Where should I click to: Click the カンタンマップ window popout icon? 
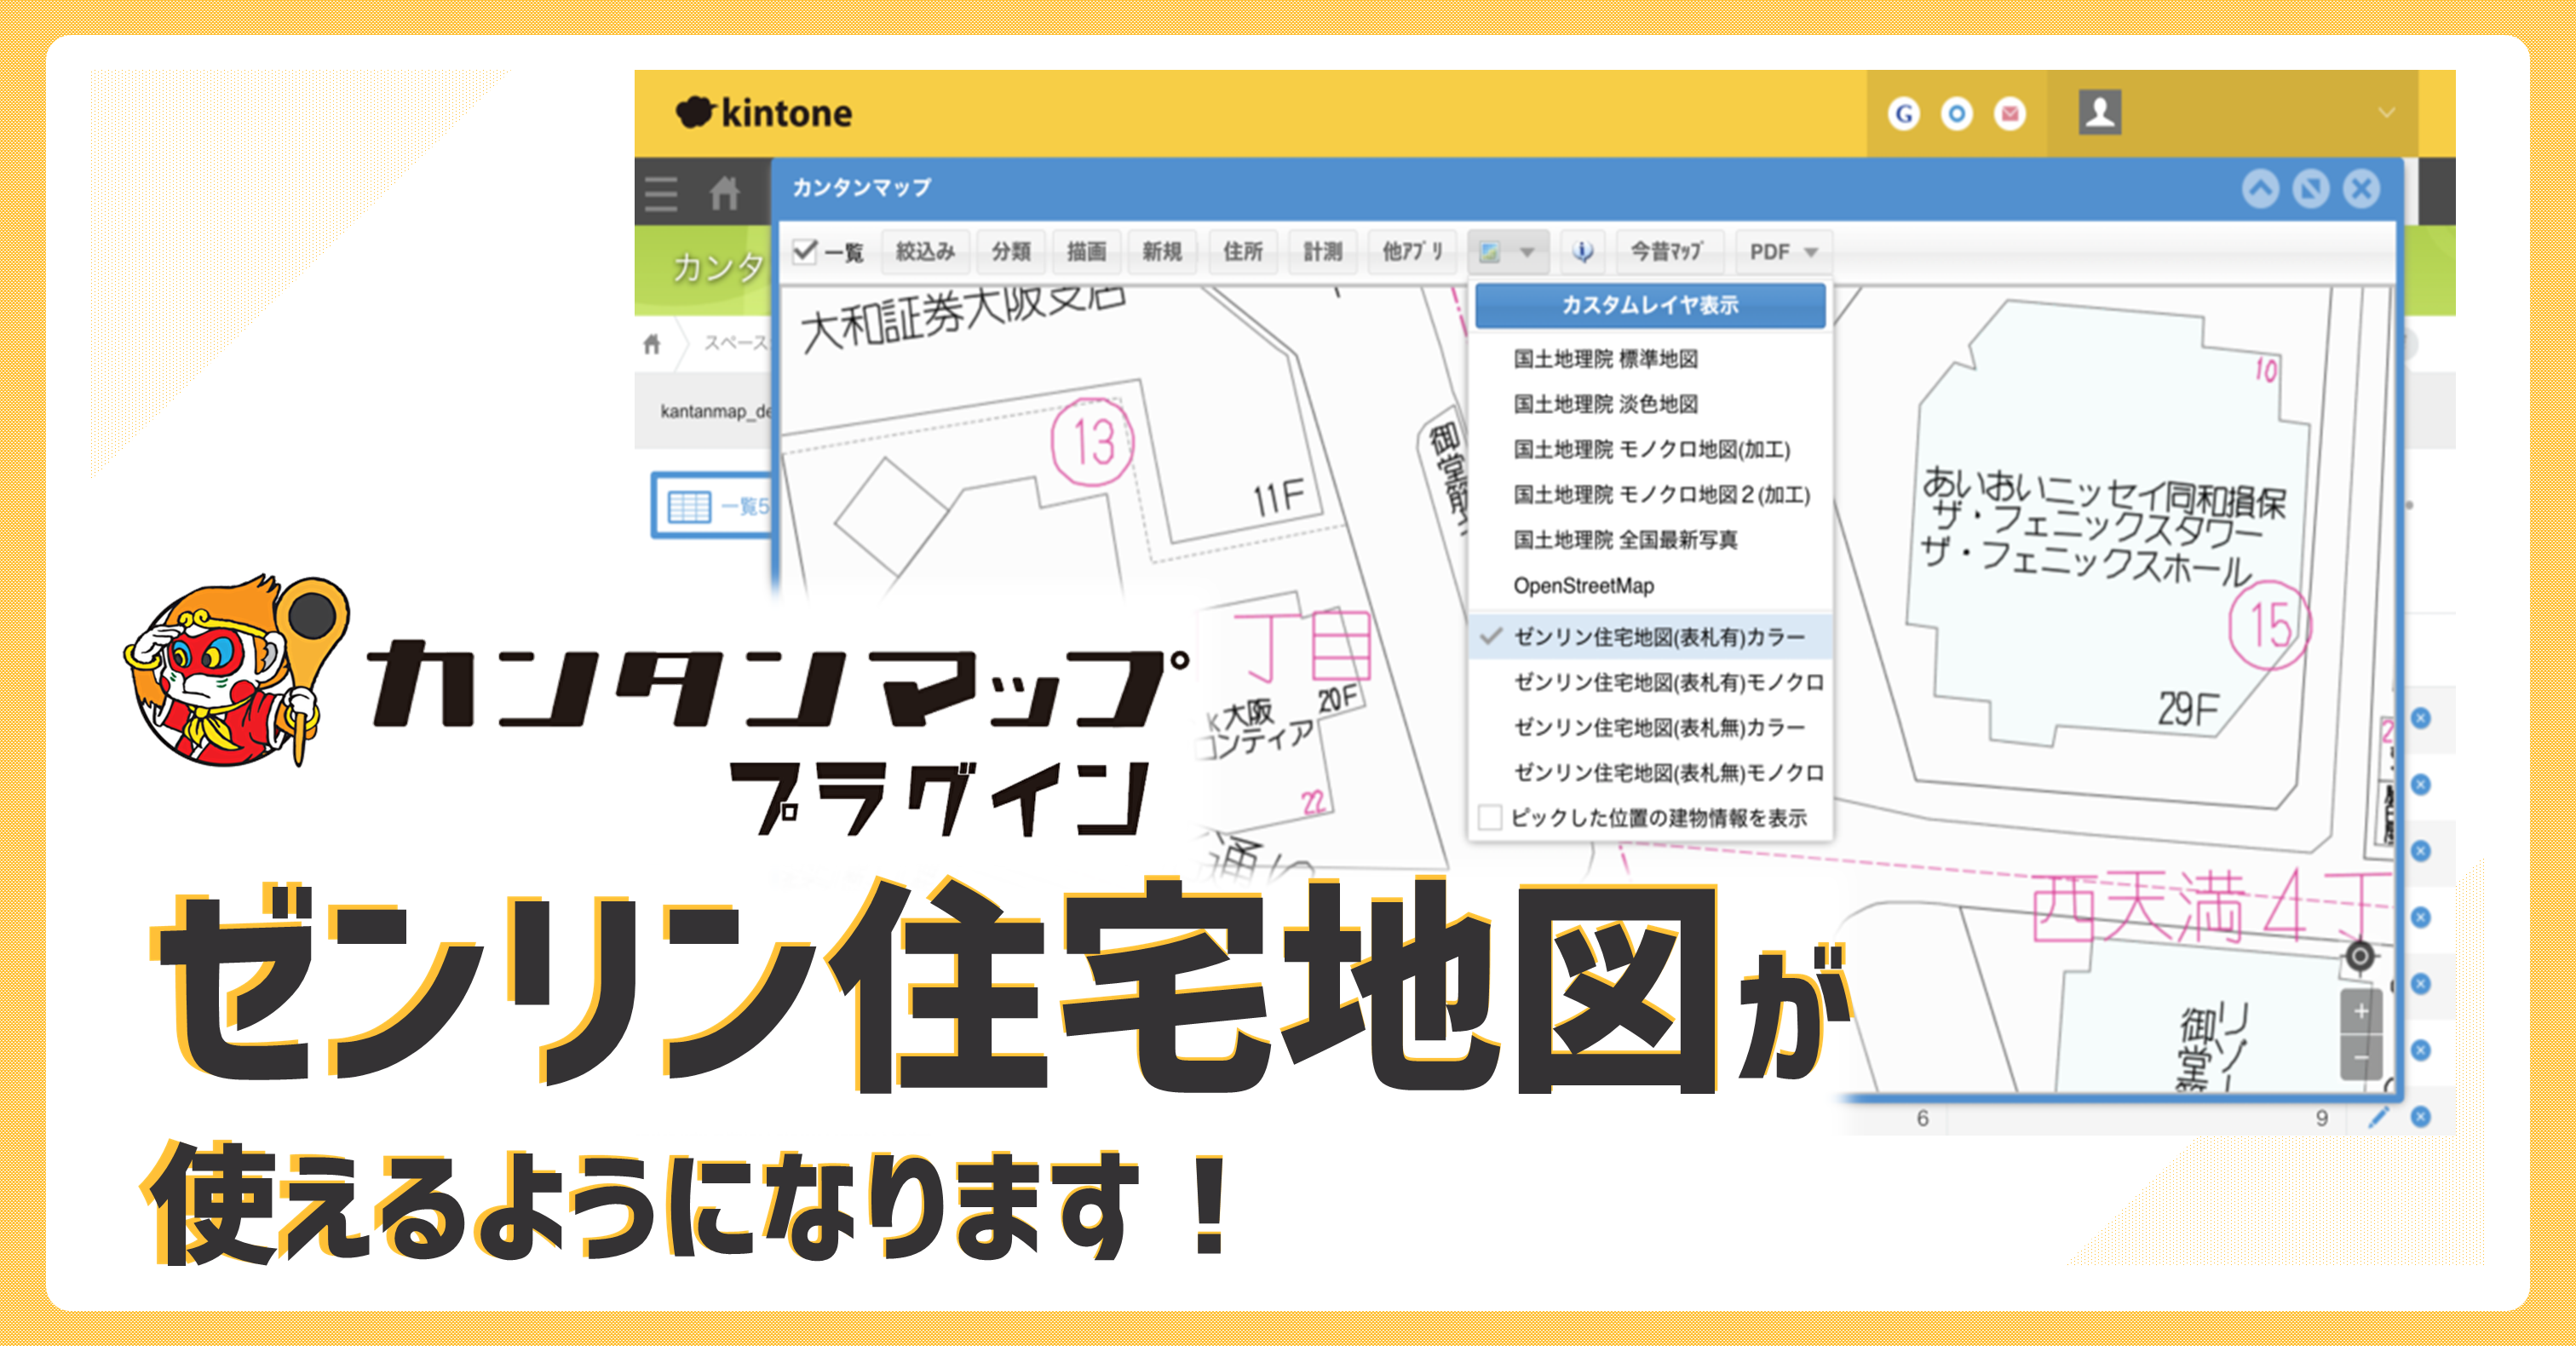coord(2311,188)
